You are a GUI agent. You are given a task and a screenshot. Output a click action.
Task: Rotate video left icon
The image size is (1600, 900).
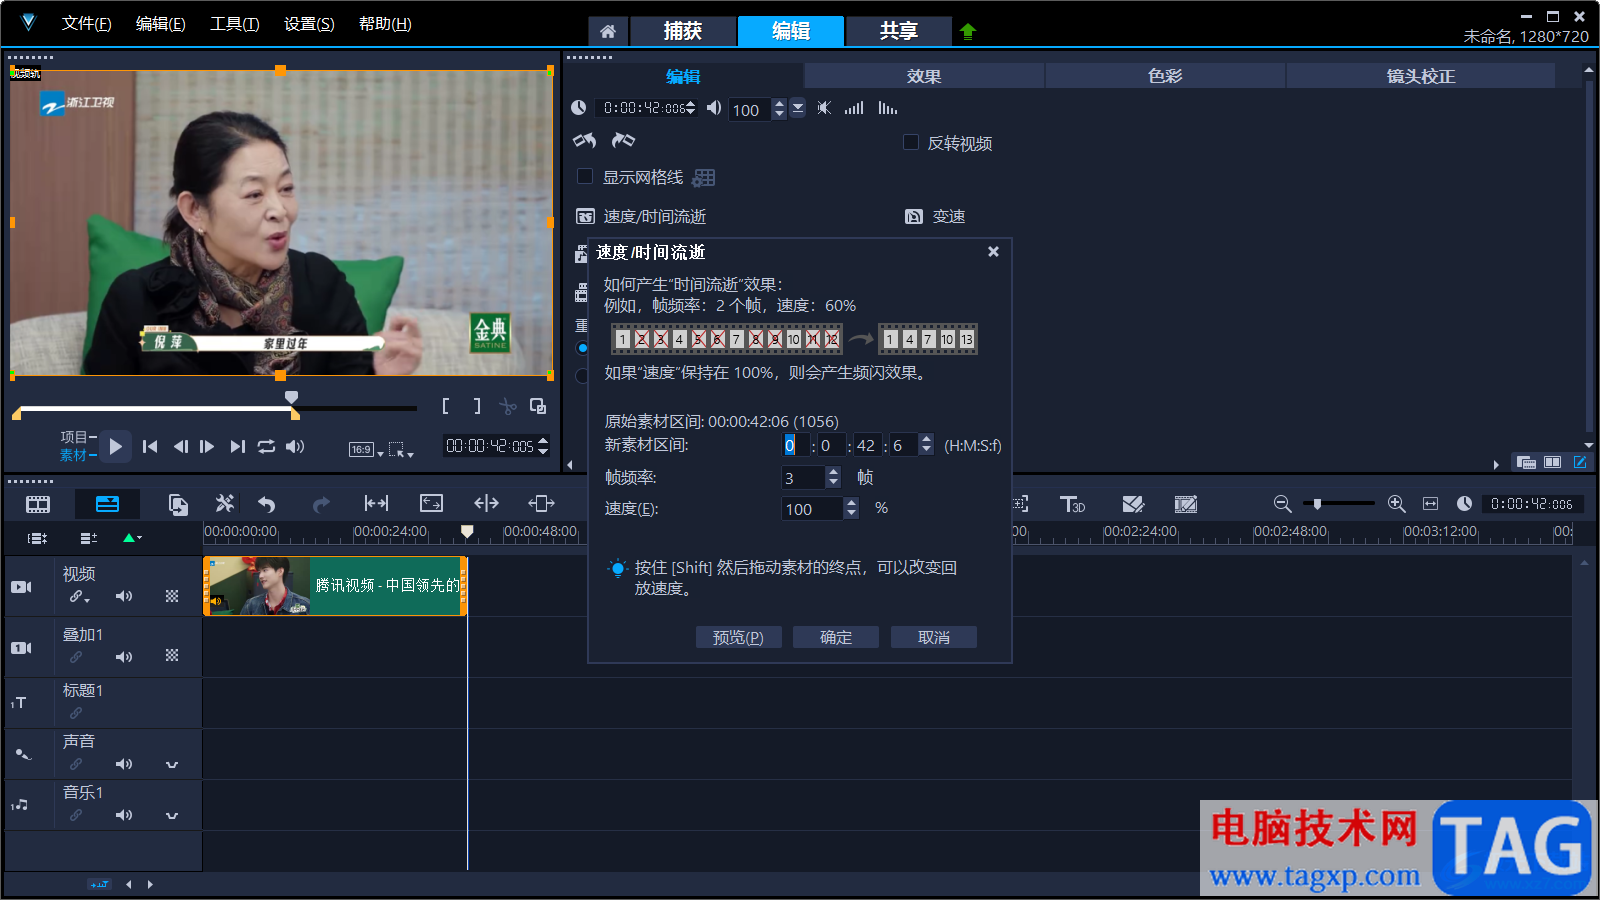tap(584, 141)
